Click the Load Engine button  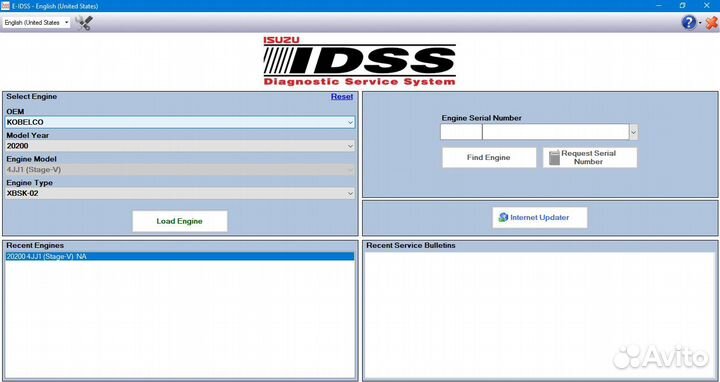(x=180, y=221)
